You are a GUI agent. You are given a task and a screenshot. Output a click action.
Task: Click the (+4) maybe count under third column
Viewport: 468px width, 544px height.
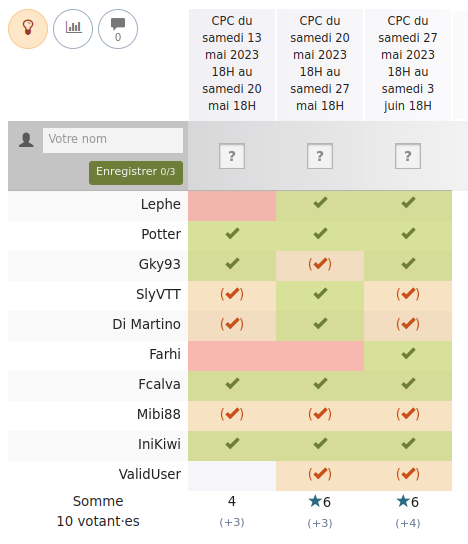point(408,523)
